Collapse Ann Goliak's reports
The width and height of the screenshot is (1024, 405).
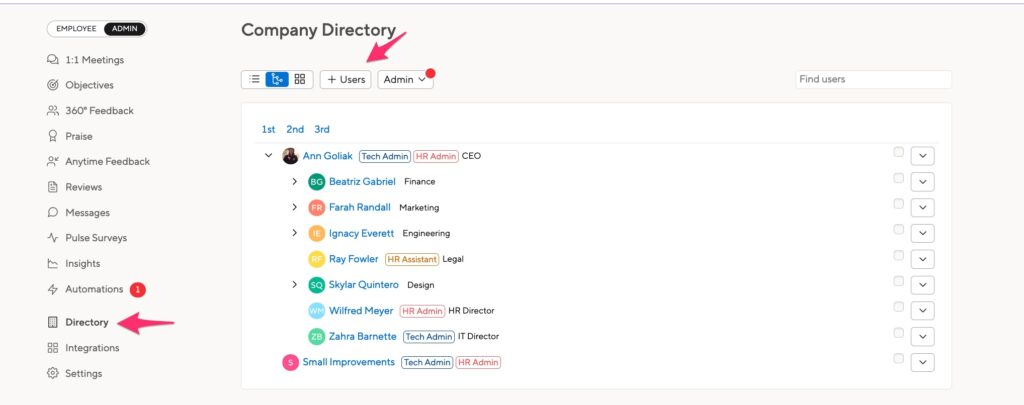pyautogui.click(x=268, y=155)
